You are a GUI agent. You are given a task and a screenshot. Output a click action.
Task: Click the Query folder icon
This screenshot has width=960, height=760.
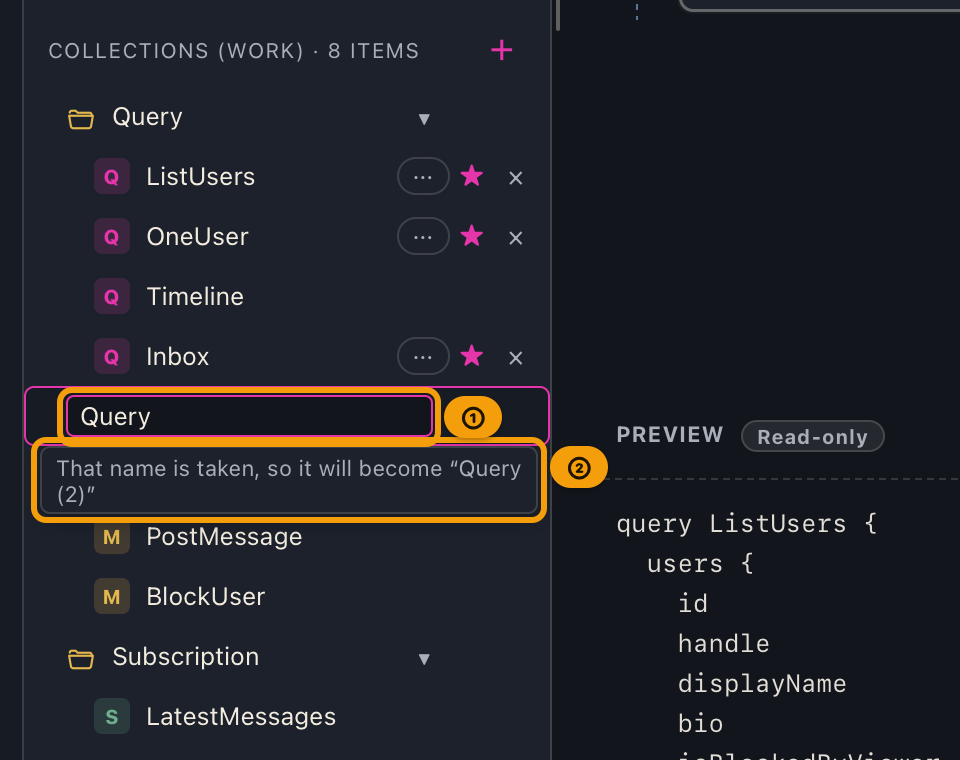point(80,119)
